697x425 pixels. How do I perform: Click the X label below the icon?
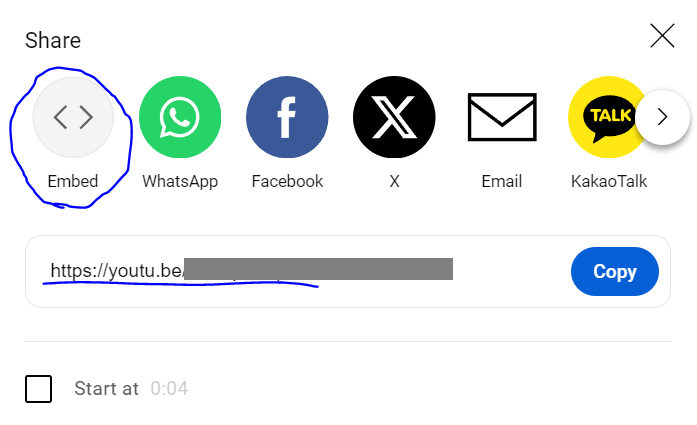(x=394, y=181)
